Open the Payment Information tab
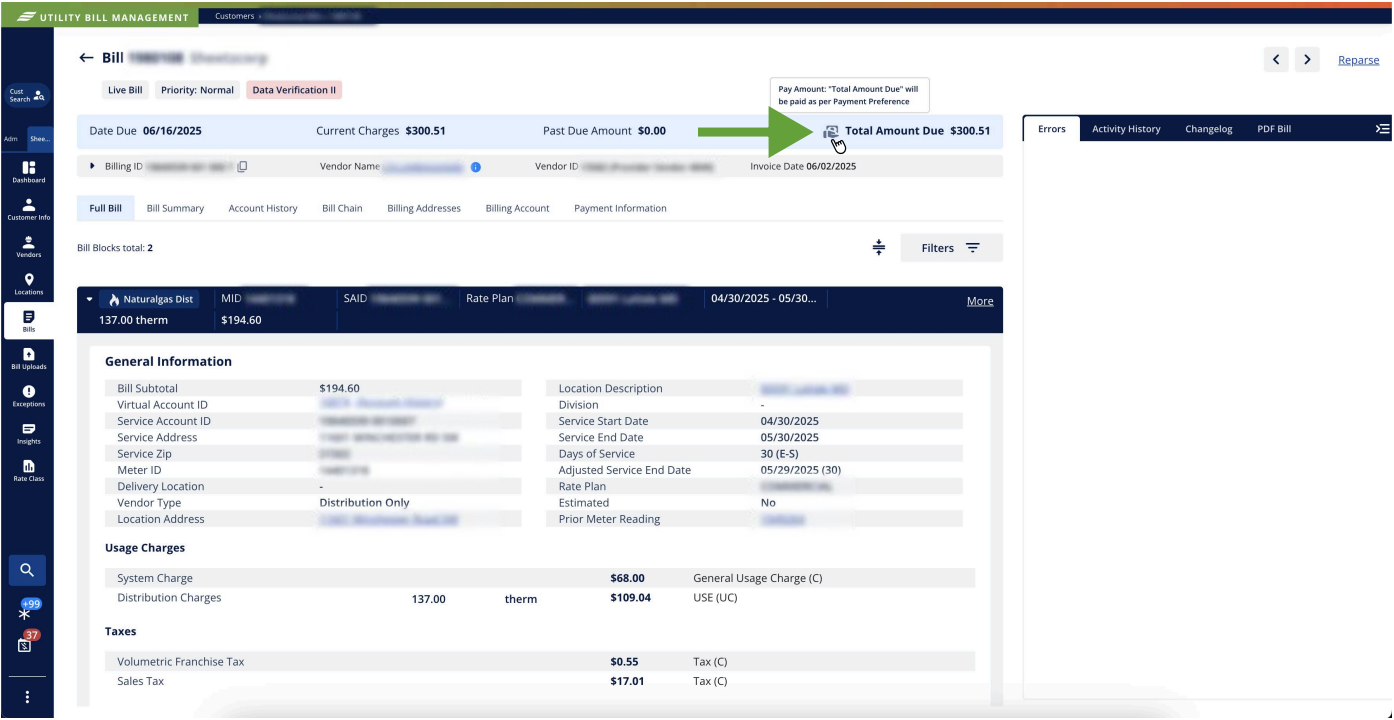 pyautogui.click(x=620, y=209)
